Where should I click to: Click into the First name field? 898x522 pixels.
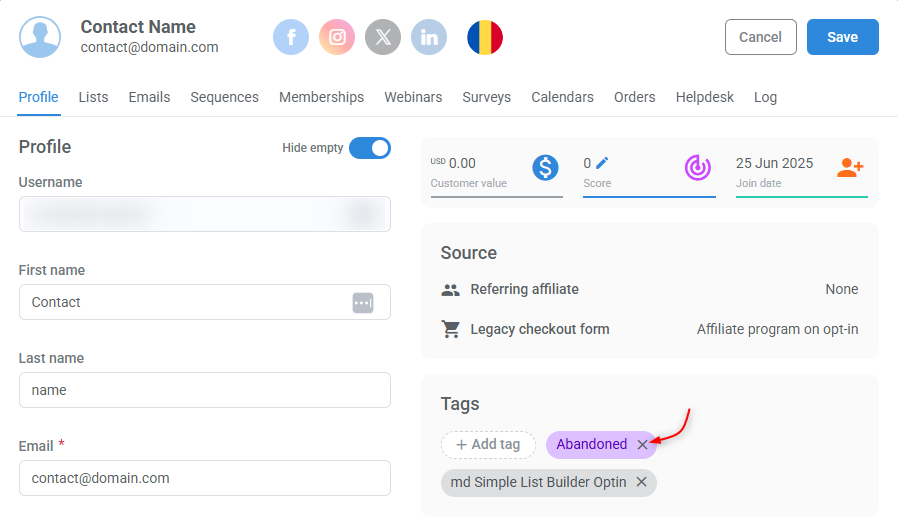pos(205,302)
